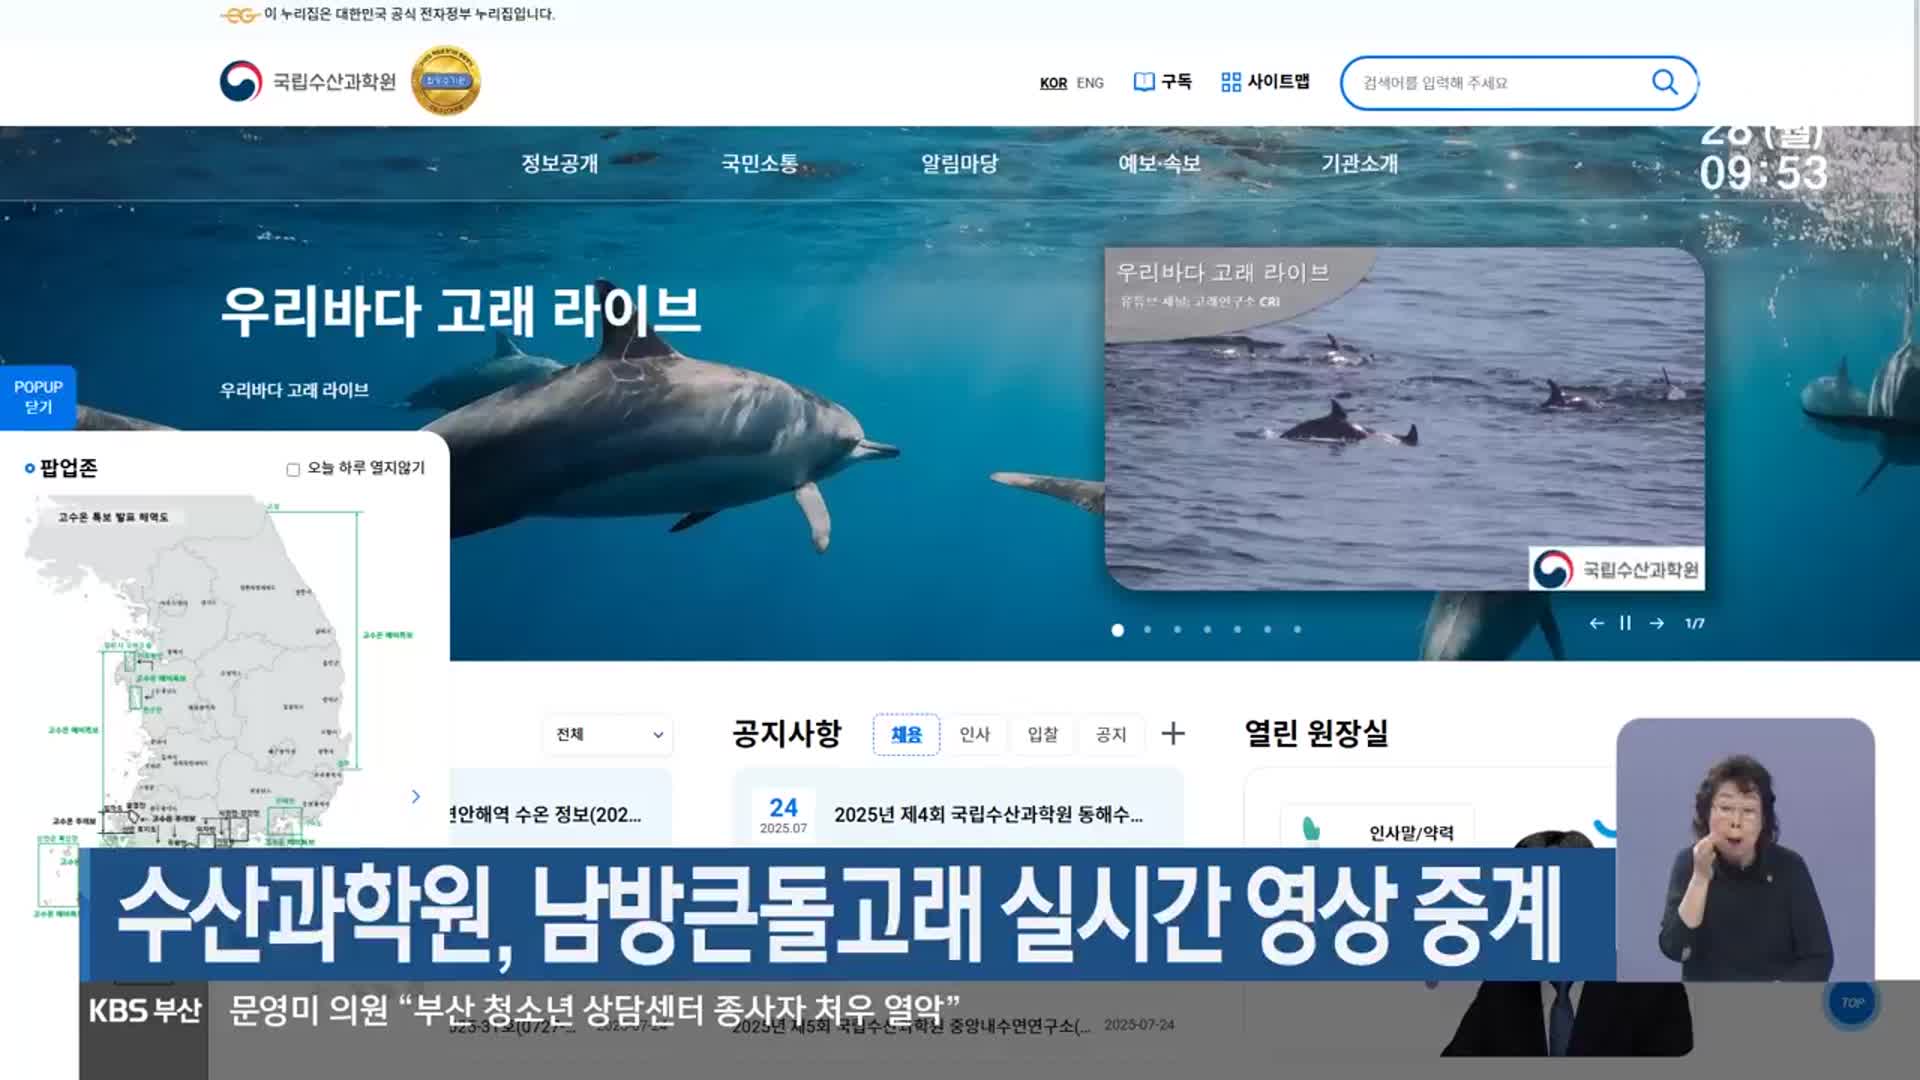Open the 구독 subscription book icon
Viewport: 1920px width, 1080px height.
(x=1144, y=82)
